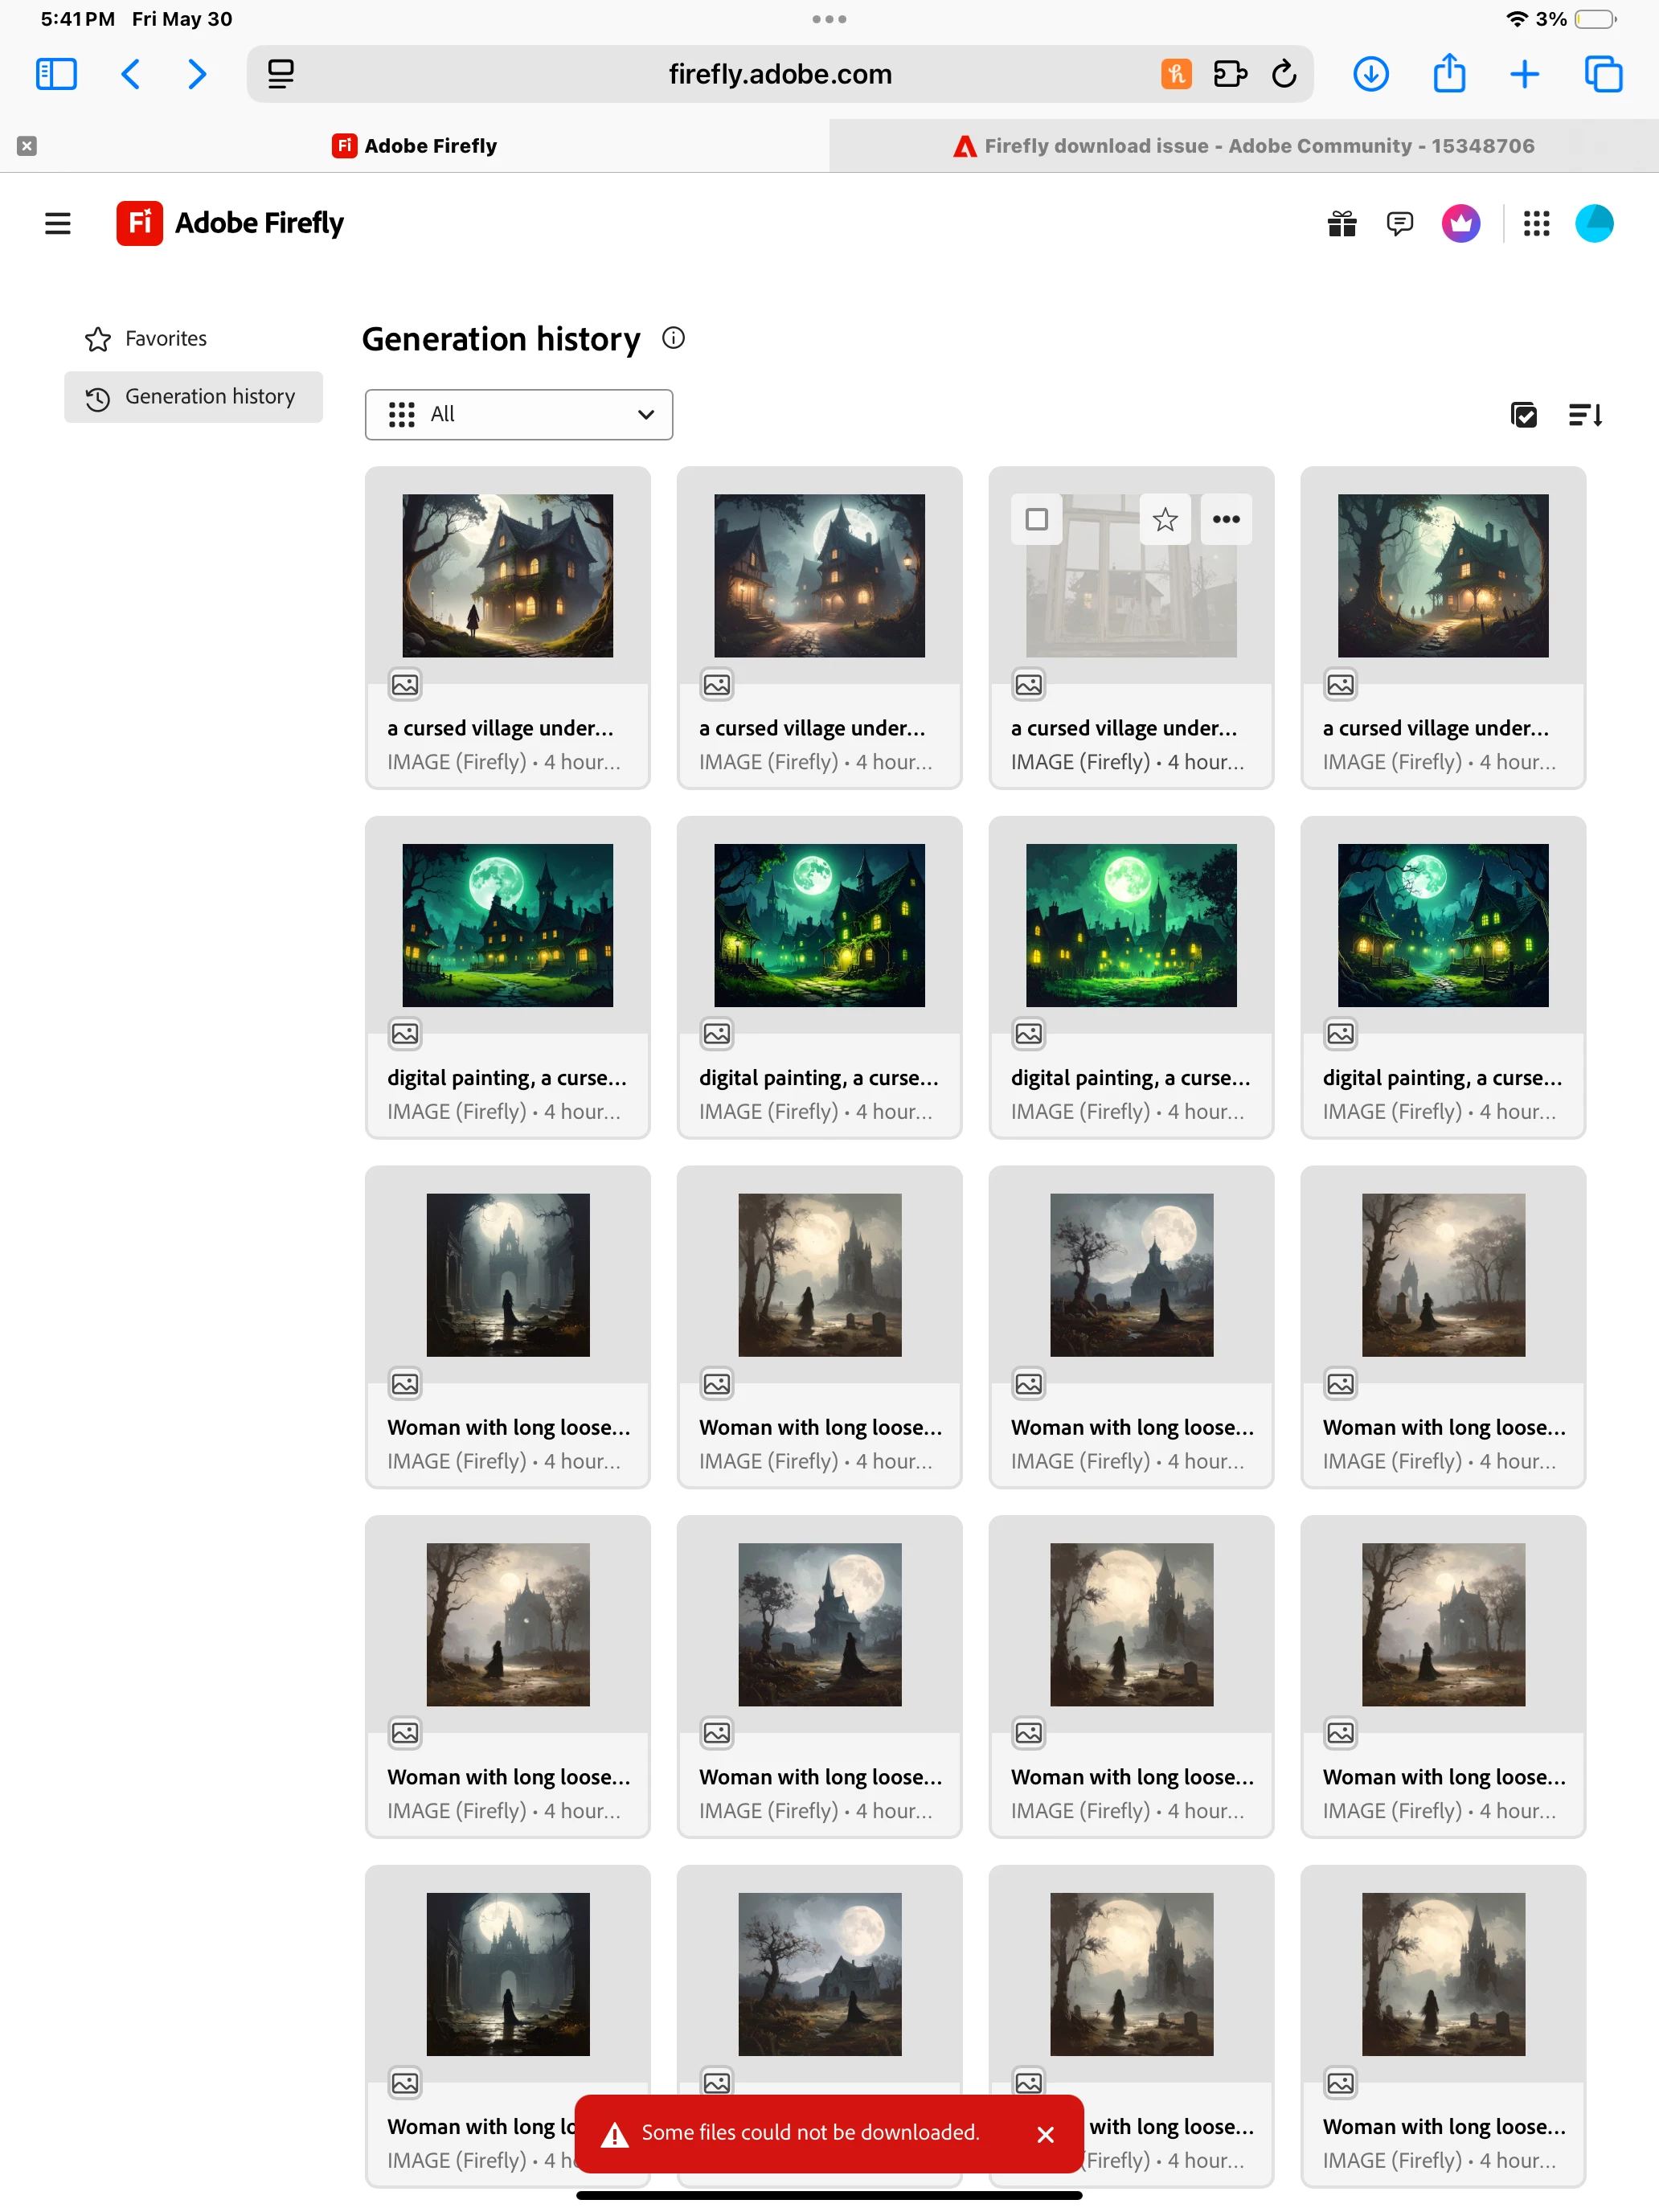Select Favorites in the sidebar

(165, 339)
